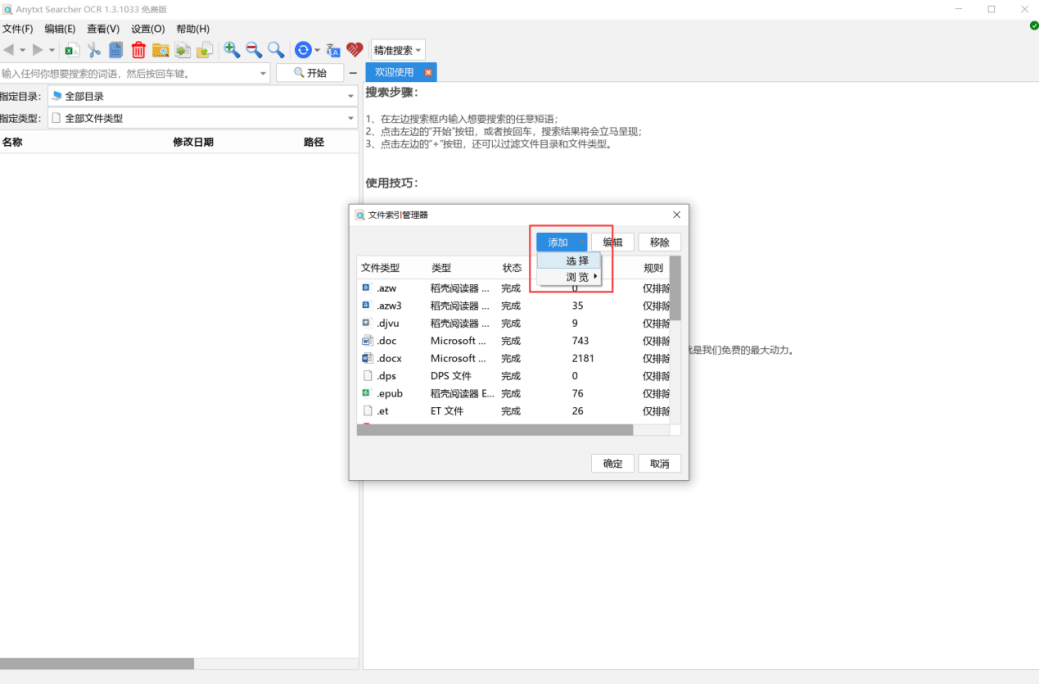
Task: Click the 文件类型 column header in dialog
Action: (380, 268)
